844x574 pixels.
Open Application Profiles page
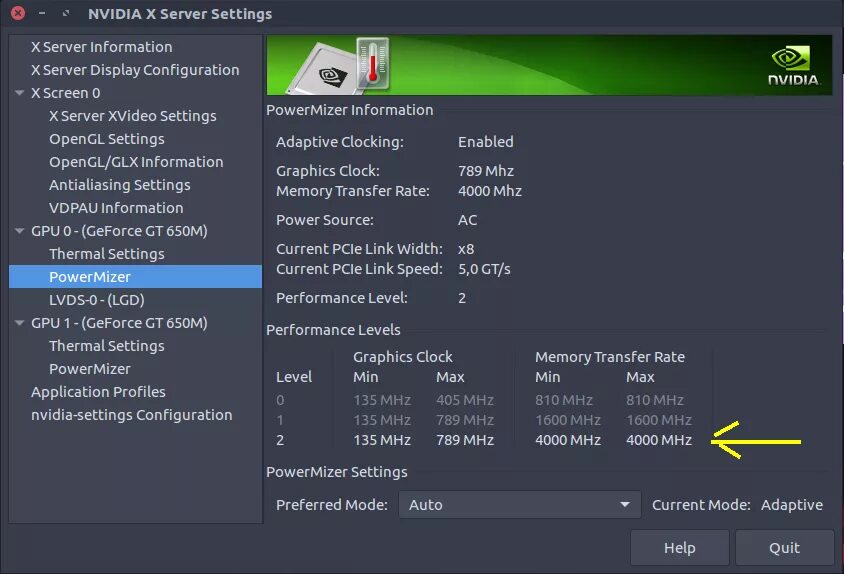pos(99,392)
